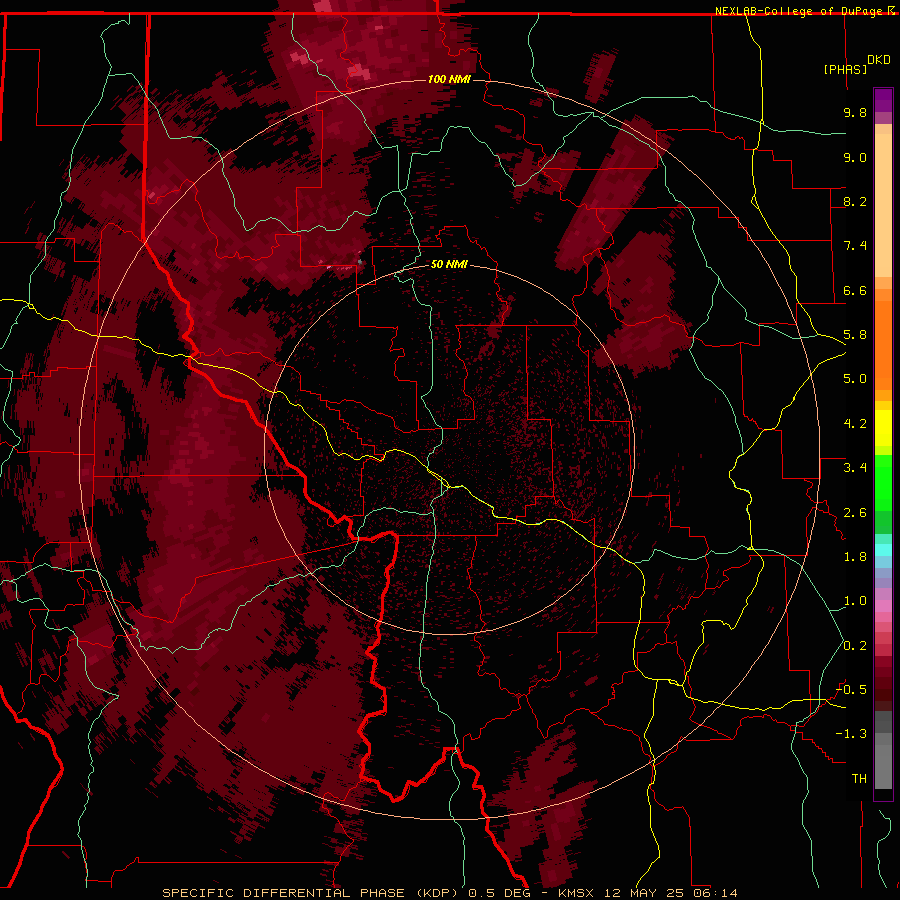Image resolution: width=900 pixels, height=900 pixels.
Task: Select the -1.3 value on the color scale
Action: (x=851, y=734)
